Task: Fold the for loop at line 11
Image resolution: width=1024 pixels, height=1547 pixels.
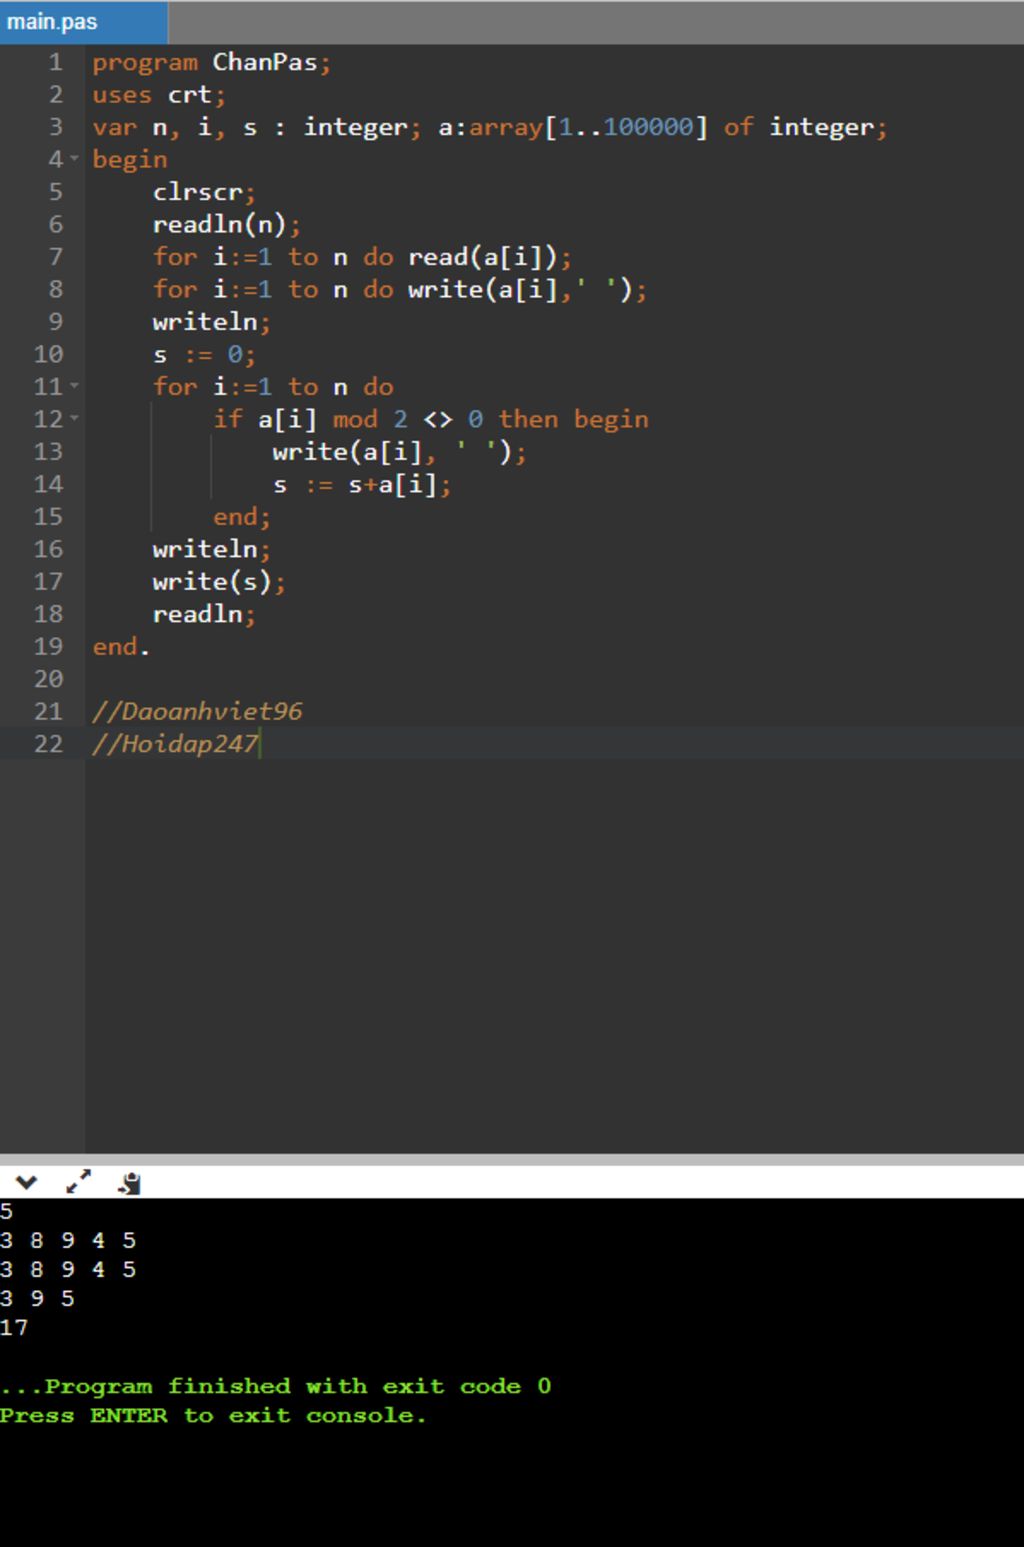Action: click(x=74, y=387)
